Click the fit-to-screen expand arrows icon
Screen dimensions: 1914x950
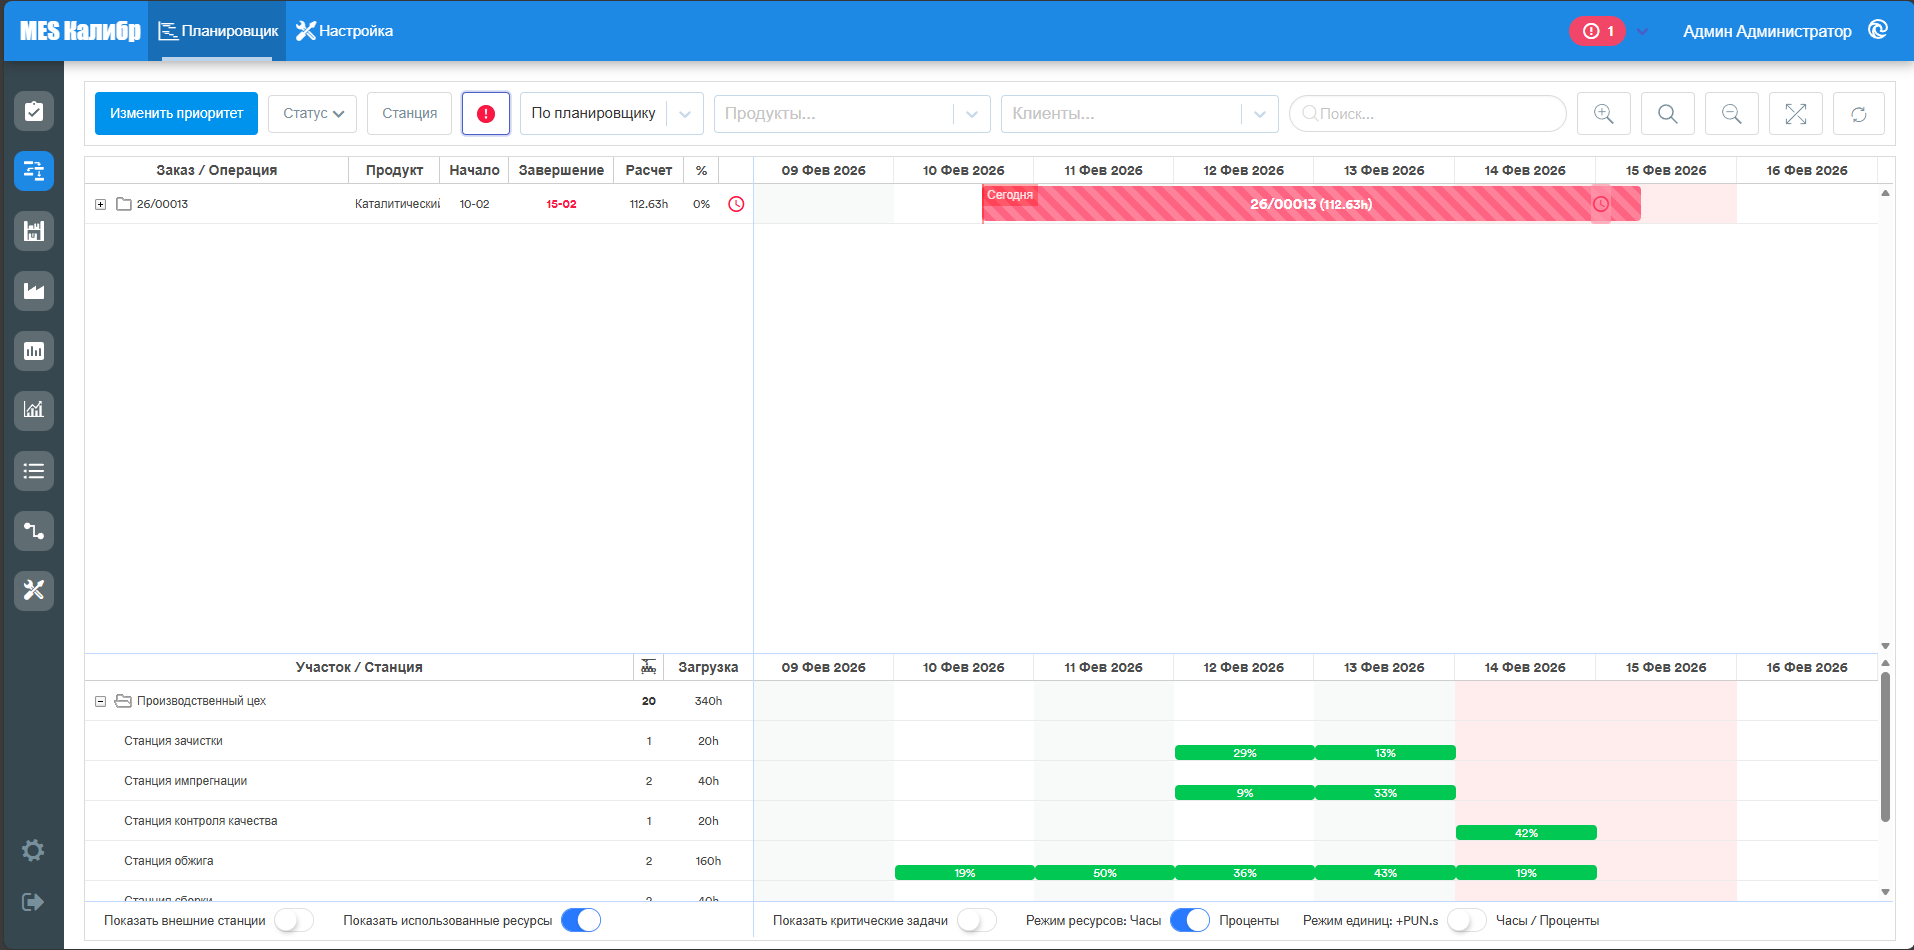click(1795, 113)
